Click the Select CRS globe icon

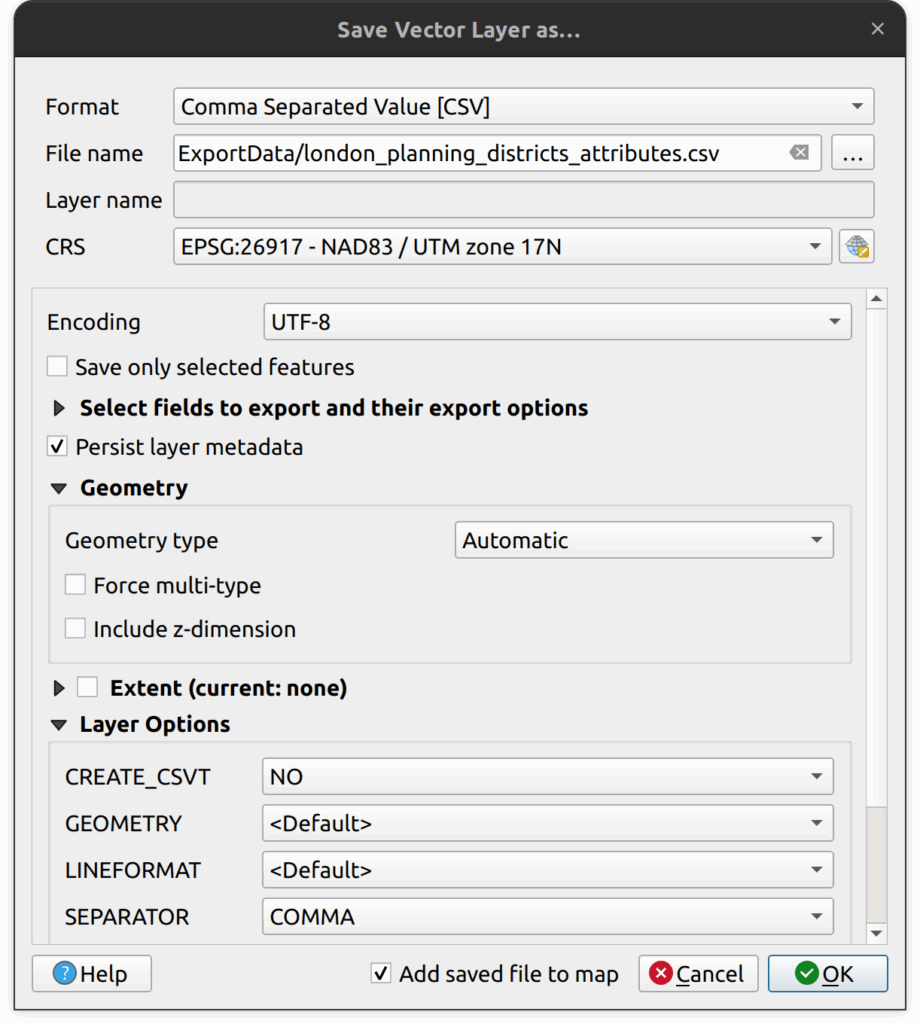(x=857, y=247)
